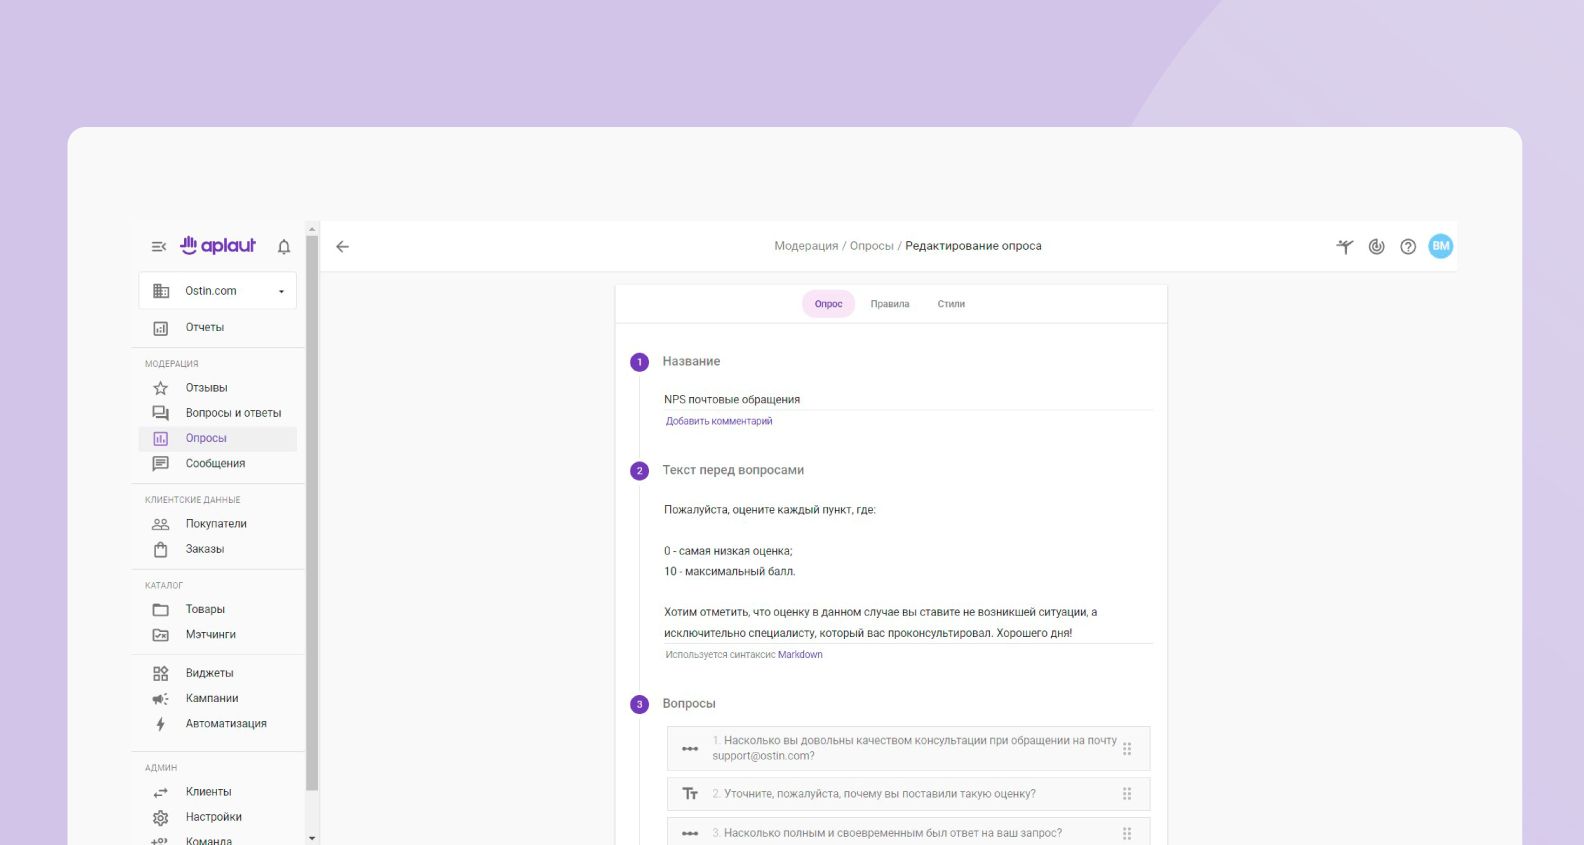Click the survey name input field
The image size is (1584, 845).
coord(907,399)
